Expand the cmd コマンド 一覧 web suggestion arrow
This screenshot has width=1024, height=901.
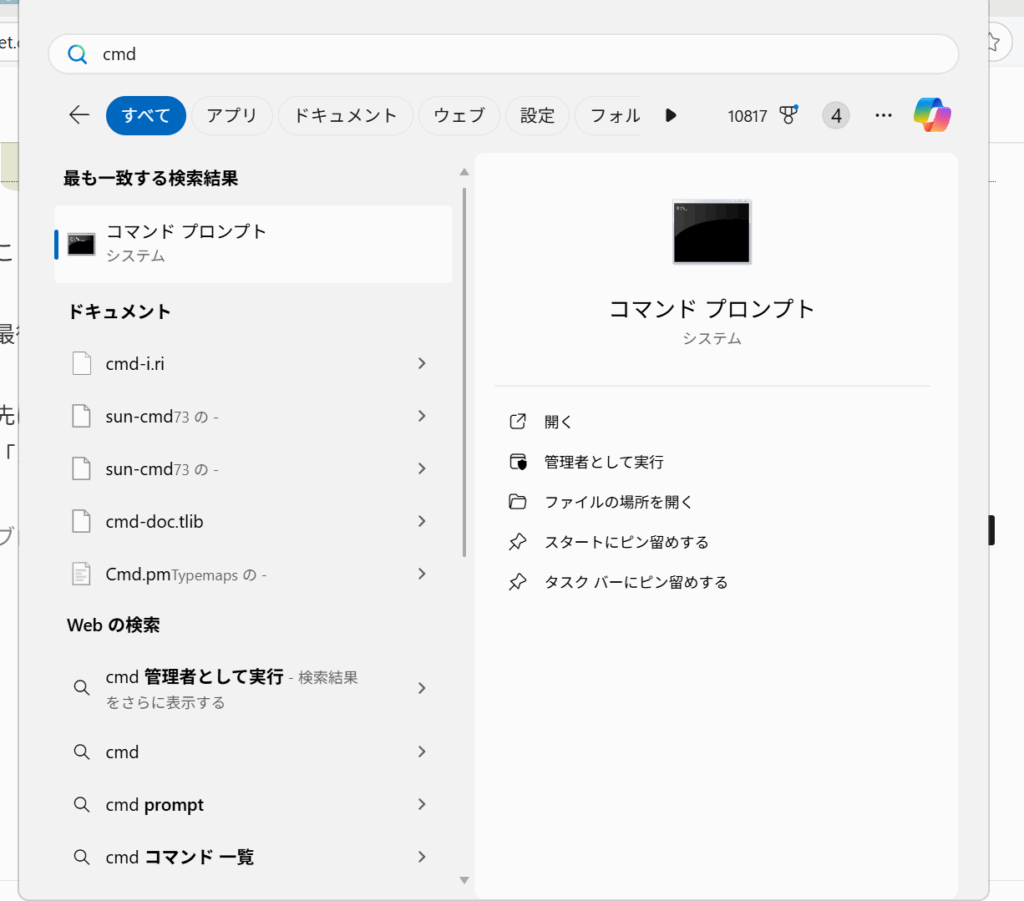click(422, 857)
